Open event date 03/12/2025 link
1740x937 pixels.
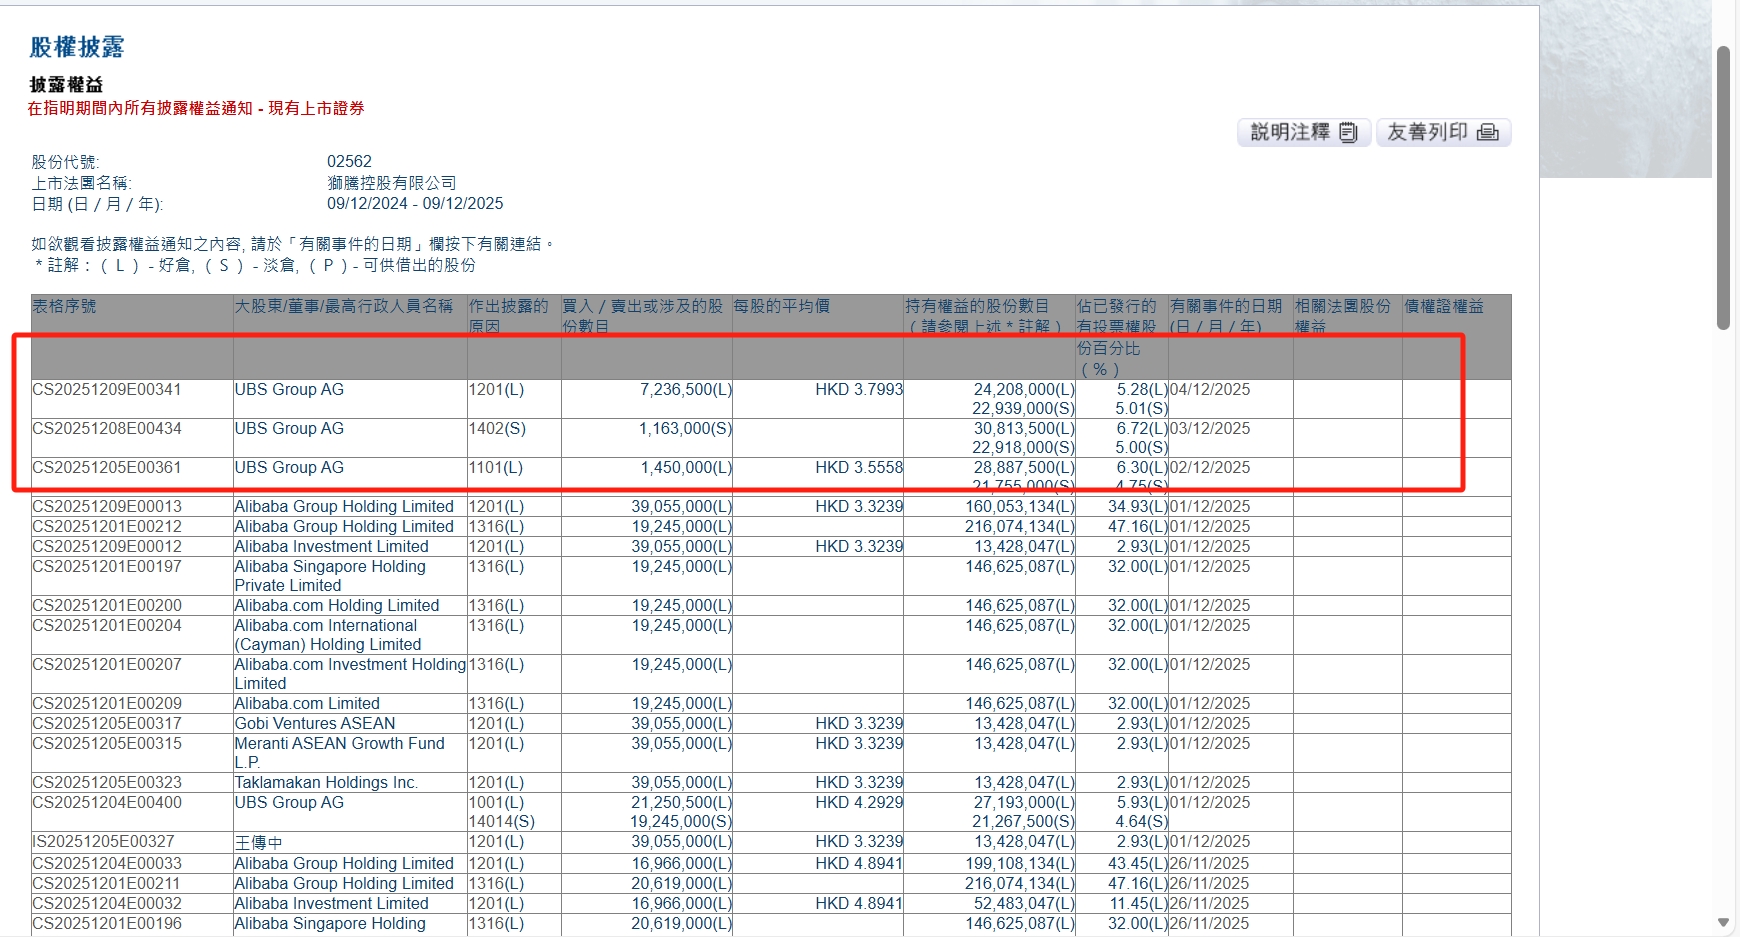[x=1210, y=428]
